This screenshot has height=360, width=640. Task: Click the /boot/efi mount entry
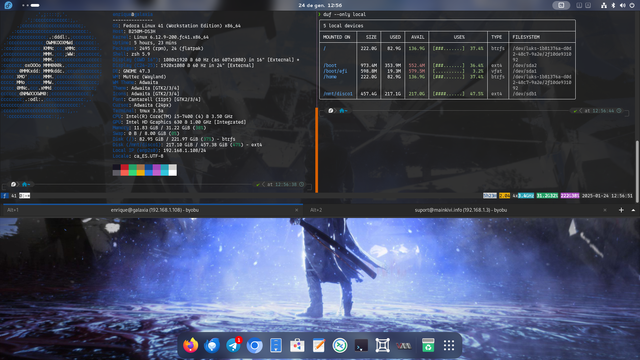point(335,71)
